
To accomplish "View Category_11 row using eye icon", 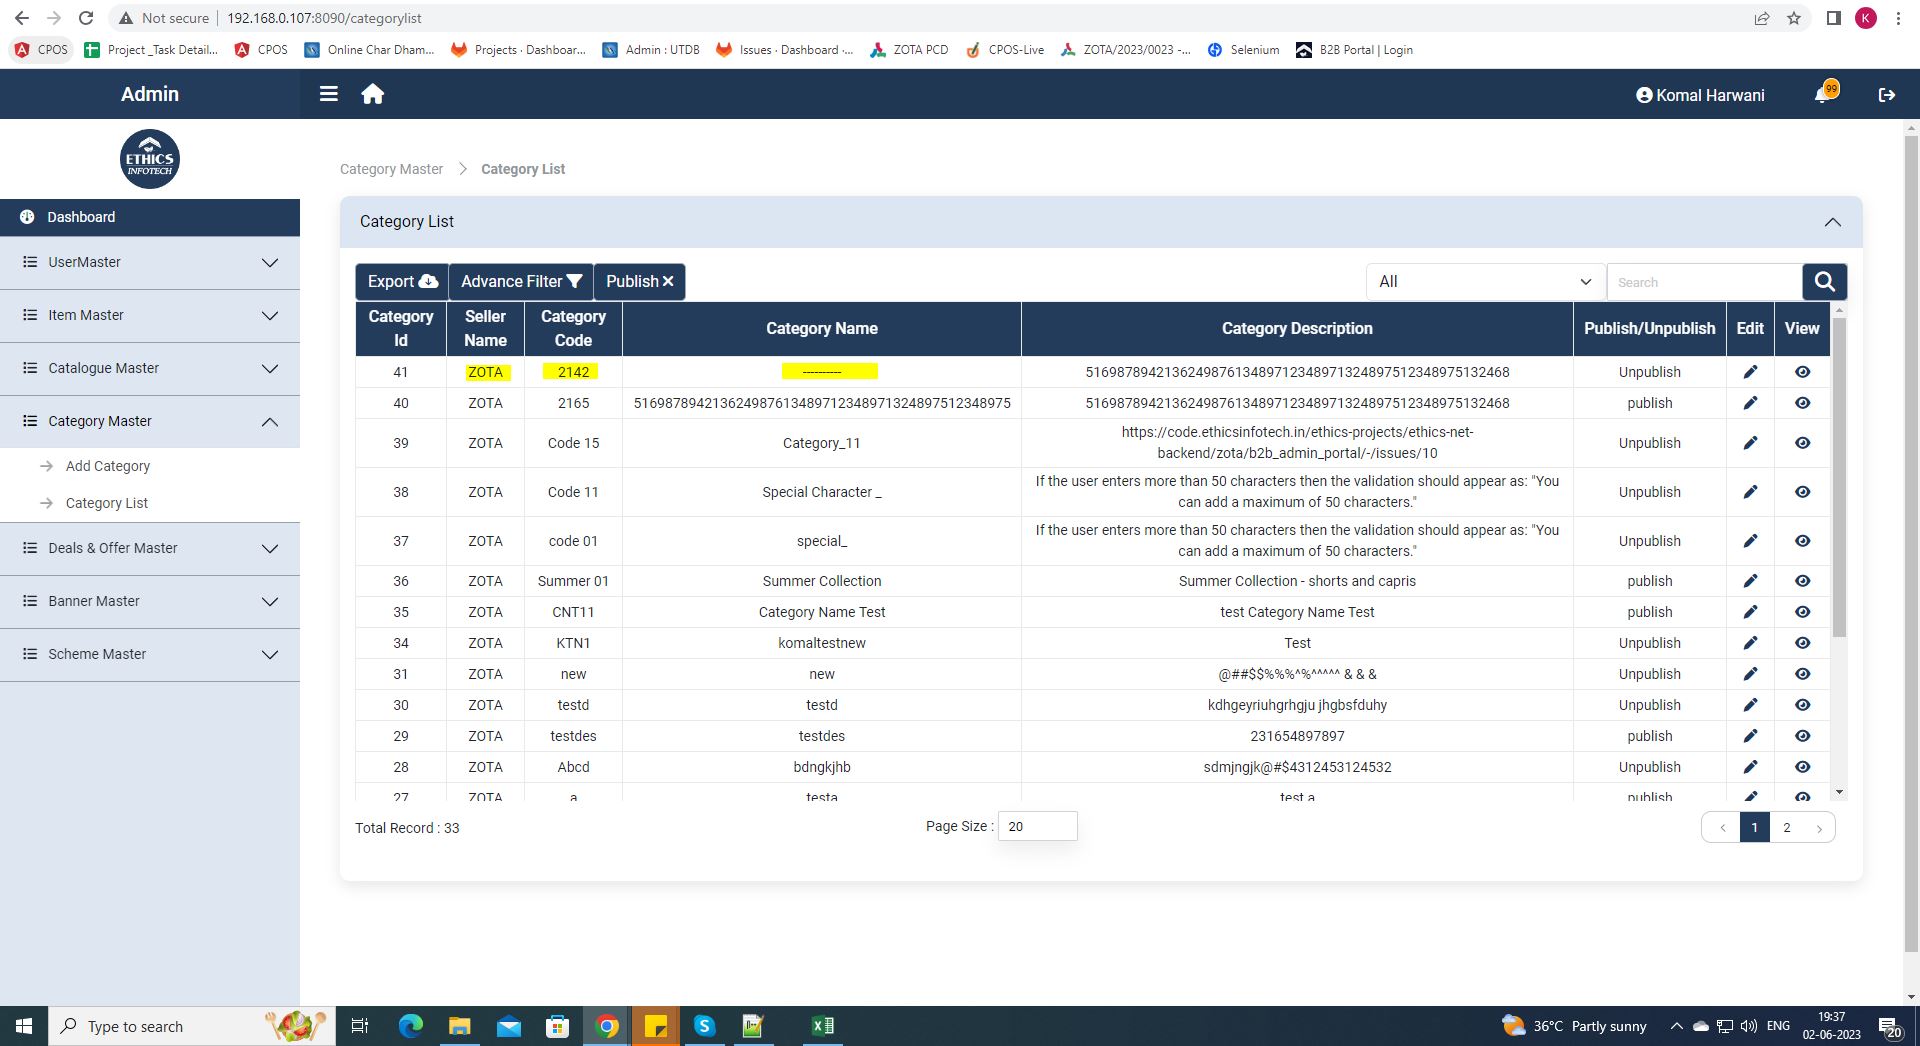I will click(x=1802, y=443).
